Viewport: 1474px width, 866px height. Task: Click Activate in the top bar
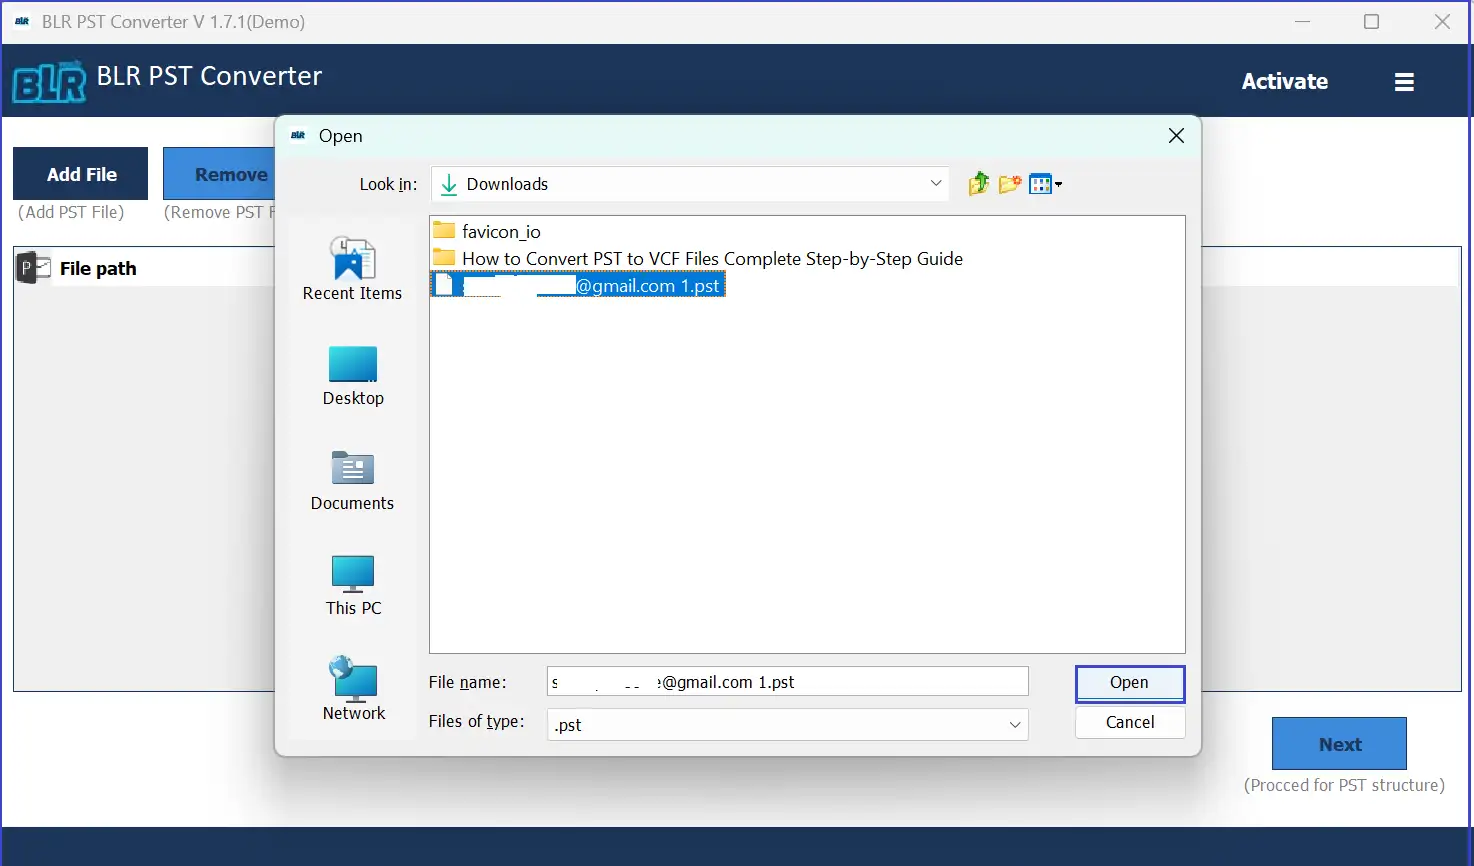[x=1284, y=81]
